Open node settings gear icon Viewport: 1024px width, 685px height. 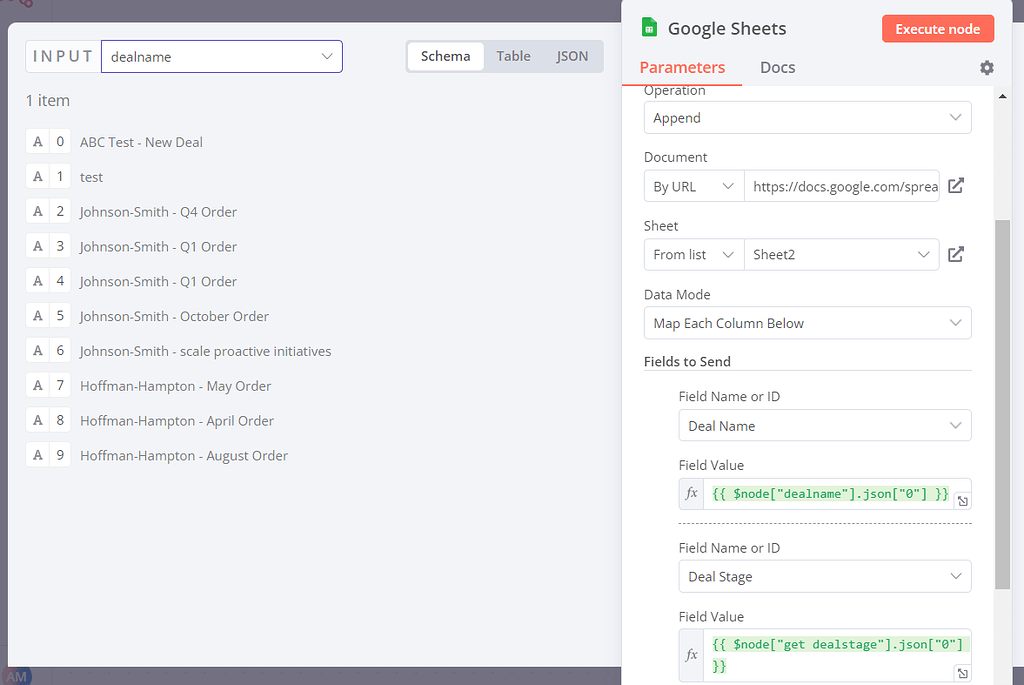click(986, 68)
